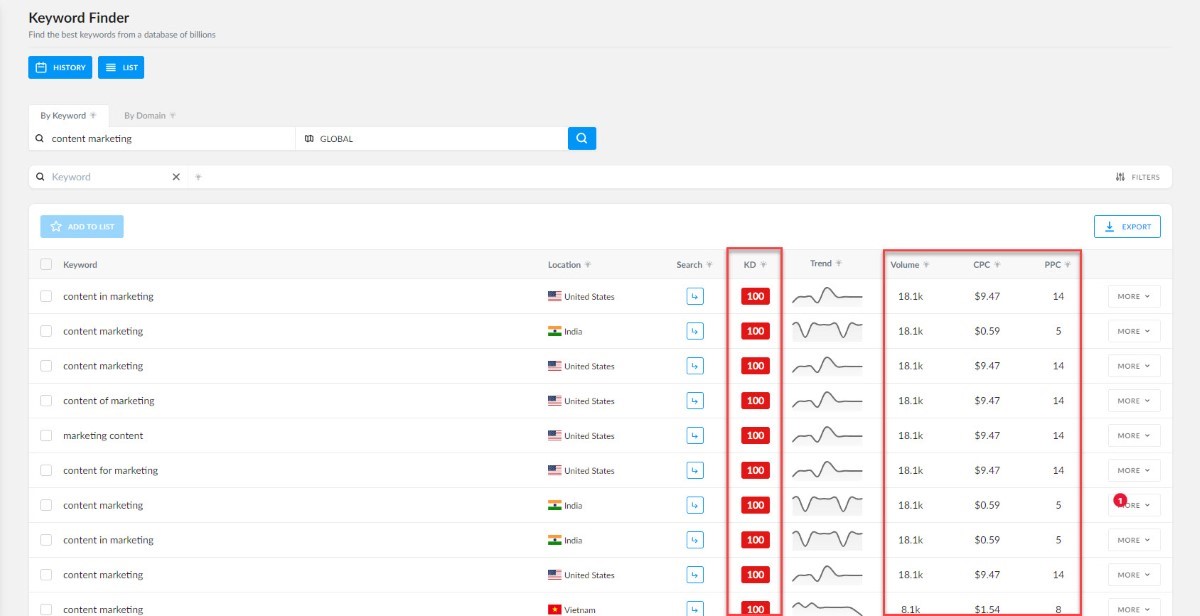Click the Volume column filter icon
Screen dimensions: 1200x616
tap(926, 265)
